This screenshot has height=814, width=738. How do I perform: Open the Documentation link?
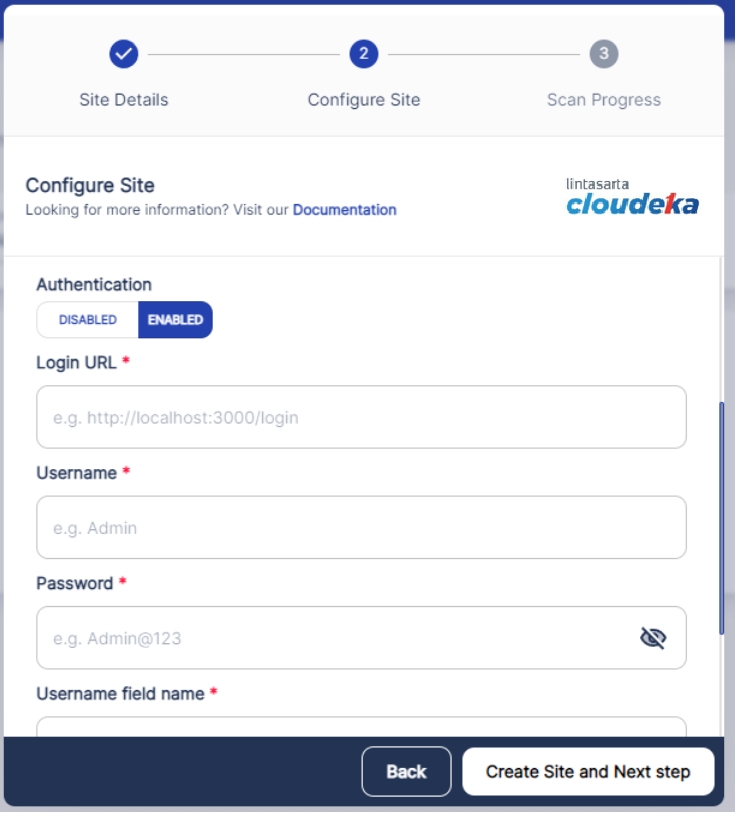[x=344, y=210]
